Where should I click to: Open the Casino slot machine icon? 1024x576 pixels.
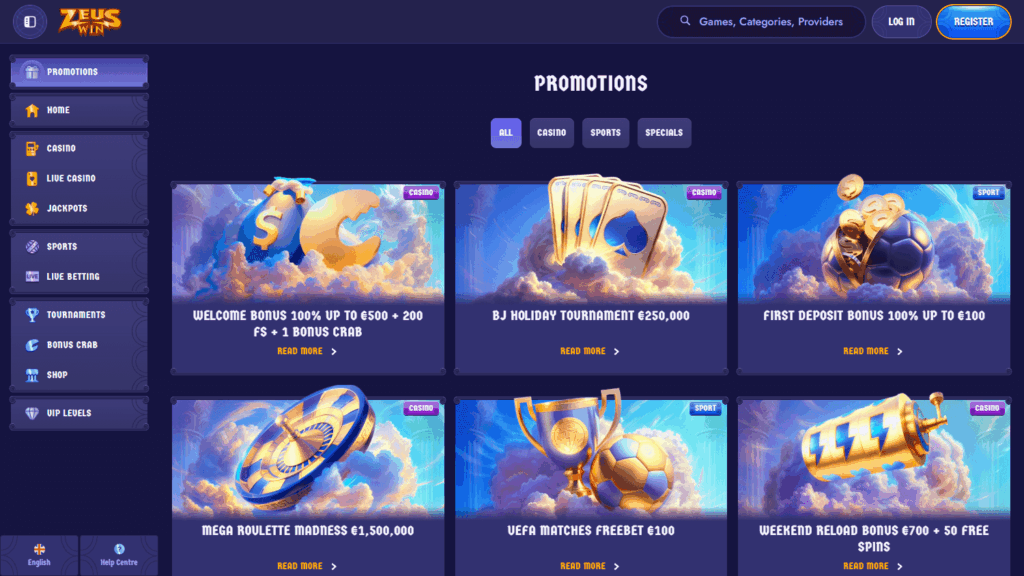(x=32, y=148)
